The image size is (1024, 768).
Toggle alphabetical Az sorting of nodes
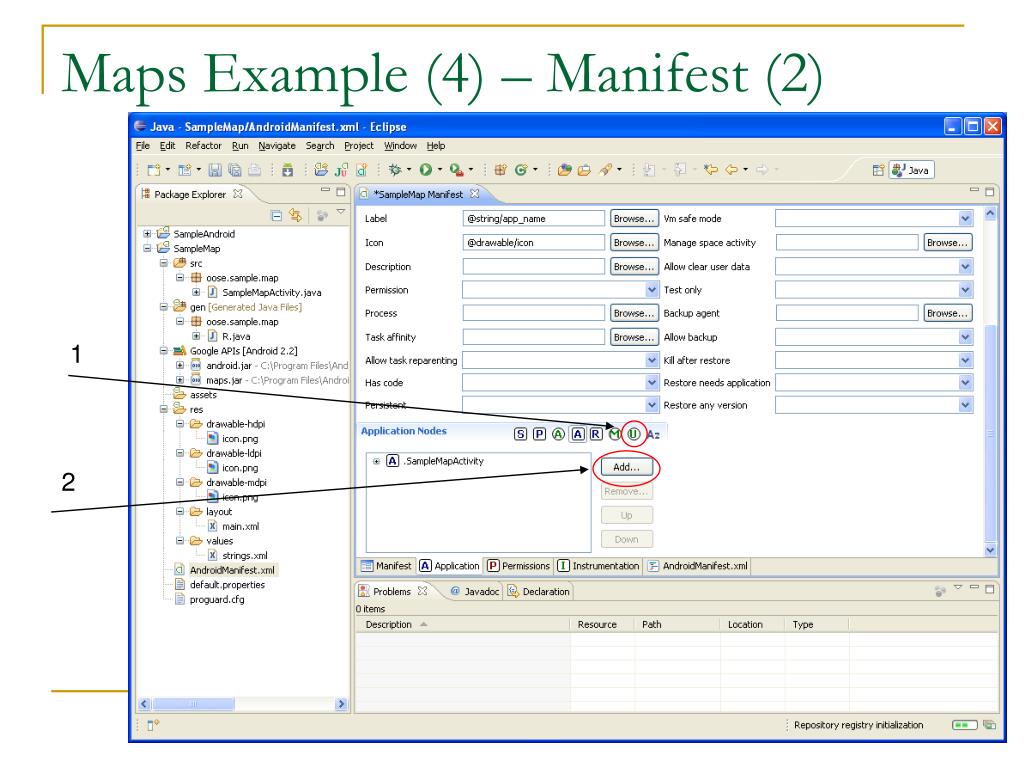pyautogui.click(x=653, y=434)
